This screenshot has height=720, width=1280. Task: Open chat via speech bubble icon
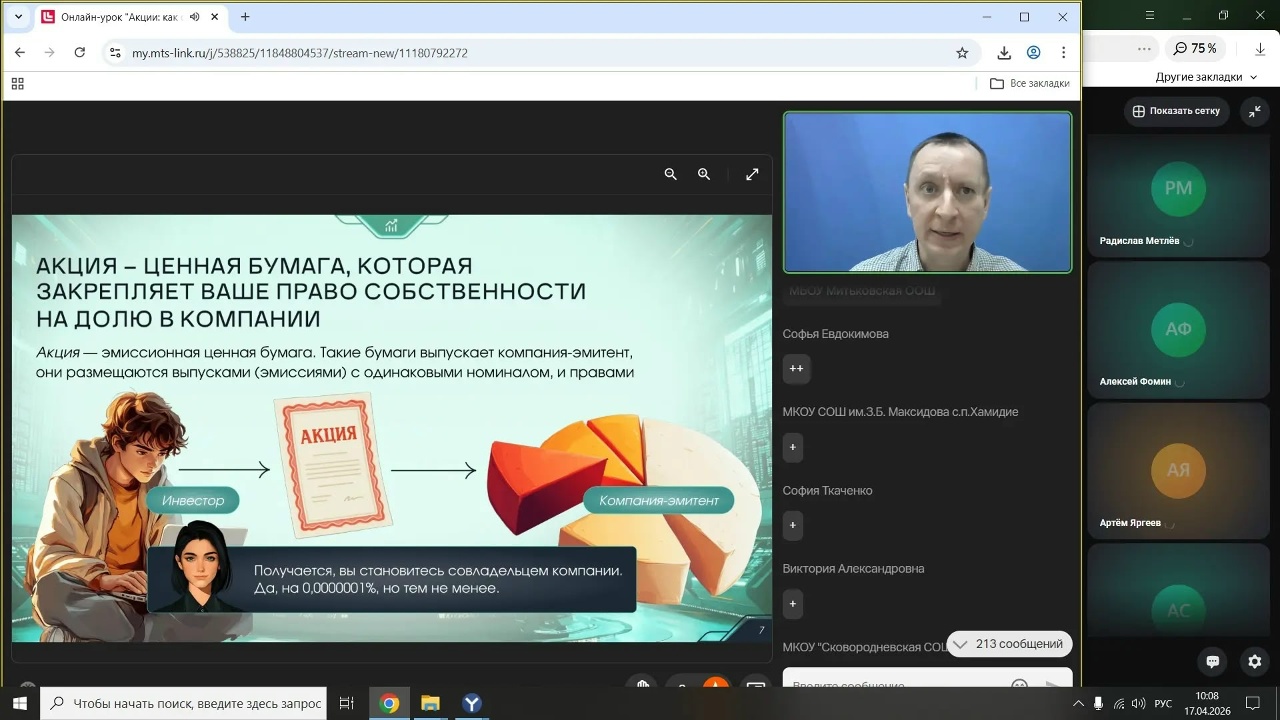point(1212,661)
